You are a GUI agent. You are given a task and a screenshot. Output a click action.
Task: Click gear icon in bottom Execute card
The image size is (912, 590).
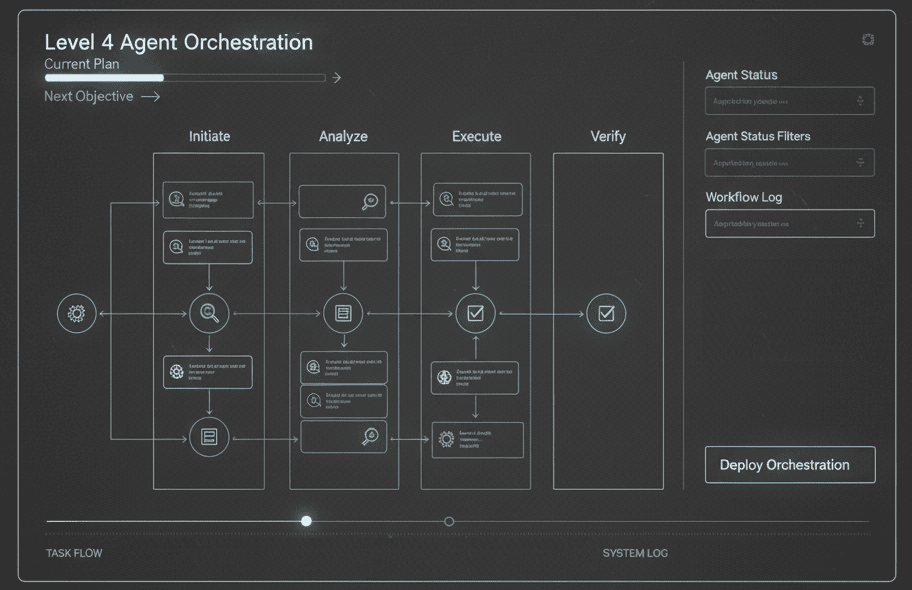pos(446,439)
